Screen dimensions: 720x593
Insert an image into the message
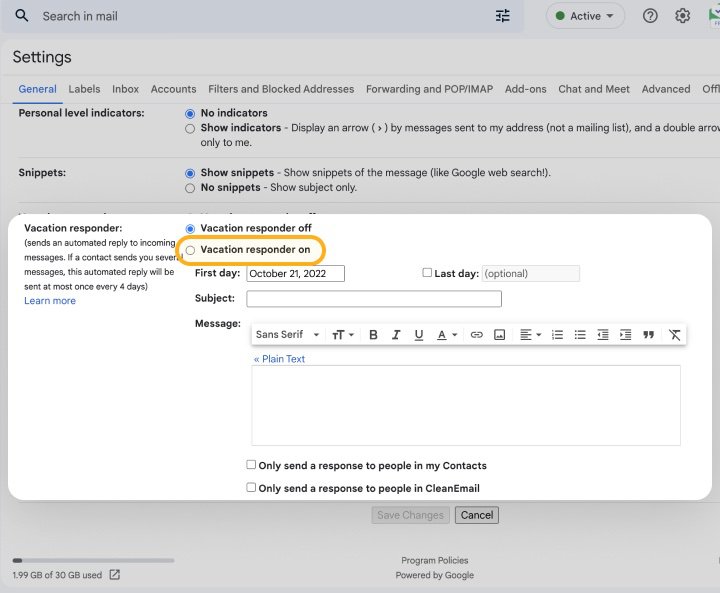pos(499,335)
